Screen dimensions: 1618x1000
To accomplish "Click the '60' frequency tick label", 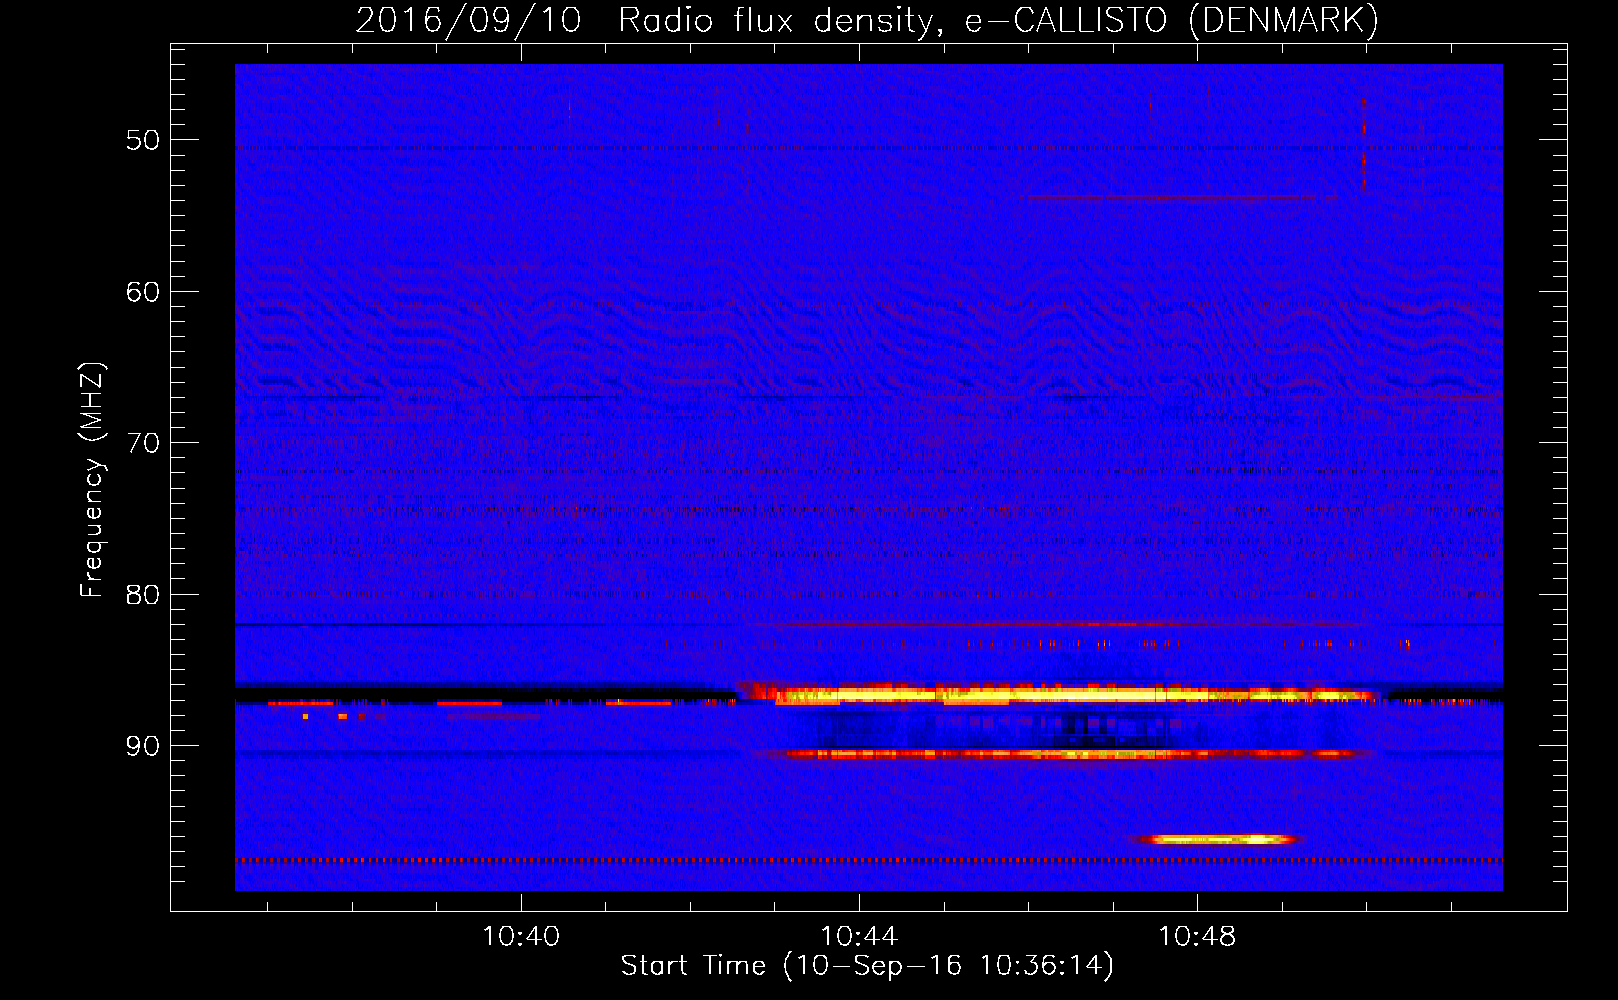I will point(143,292).
